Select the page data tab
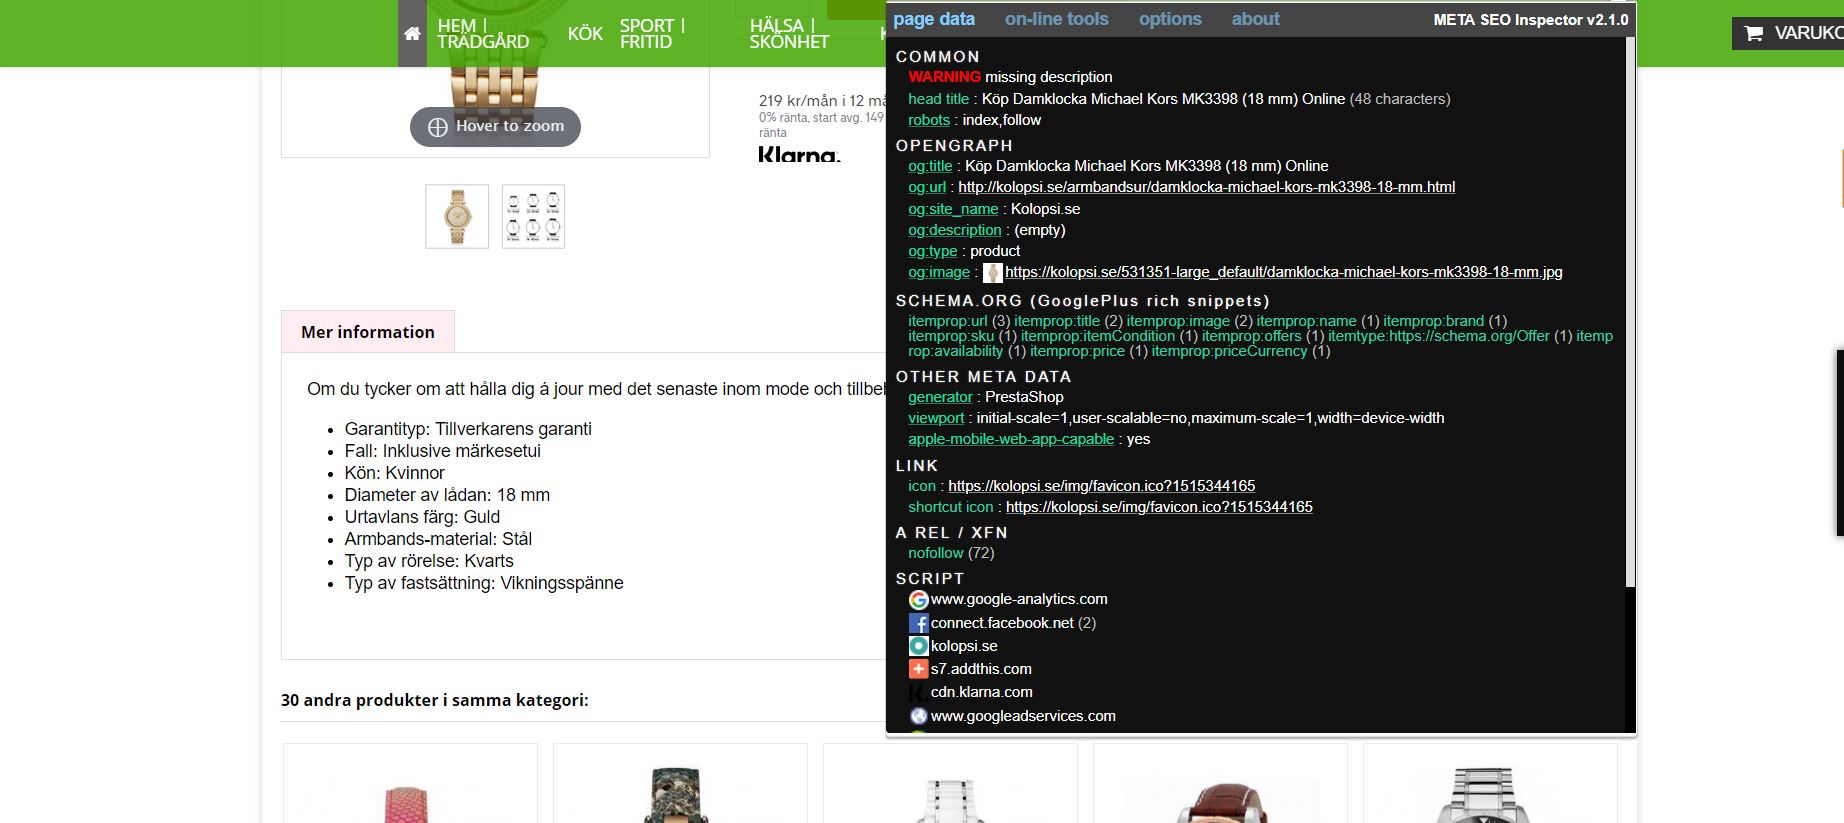Image resolution: width=1844 pixels, height=823 pixels. tap(934, 19)
